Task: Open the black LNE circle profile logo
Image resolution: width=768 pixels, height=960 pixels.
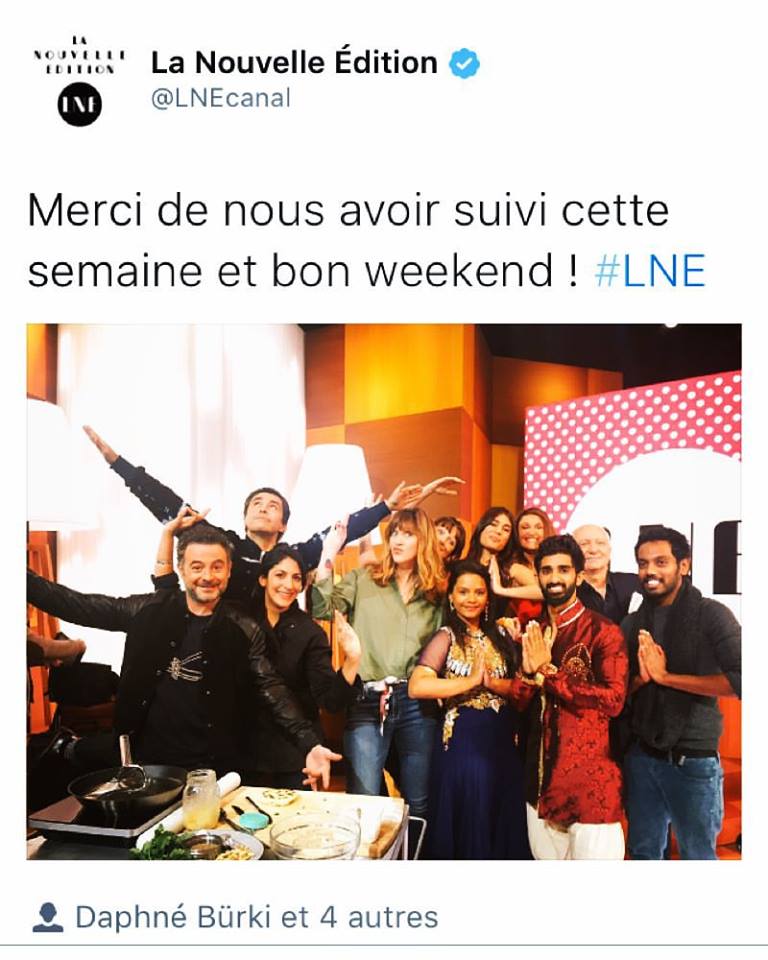Action: click(x=80, y=104)
